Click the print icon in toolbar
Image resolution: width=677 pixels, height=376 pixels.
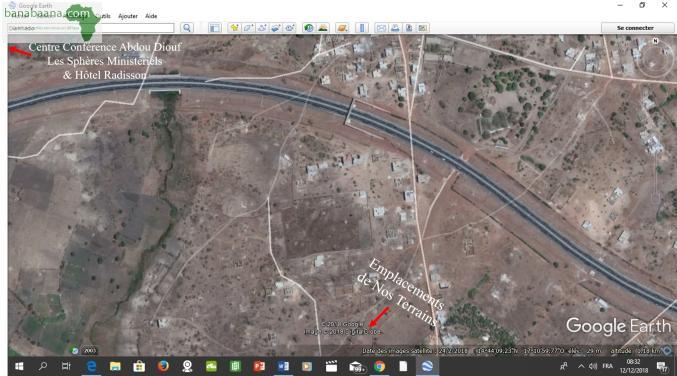click(x=395, y=28)
